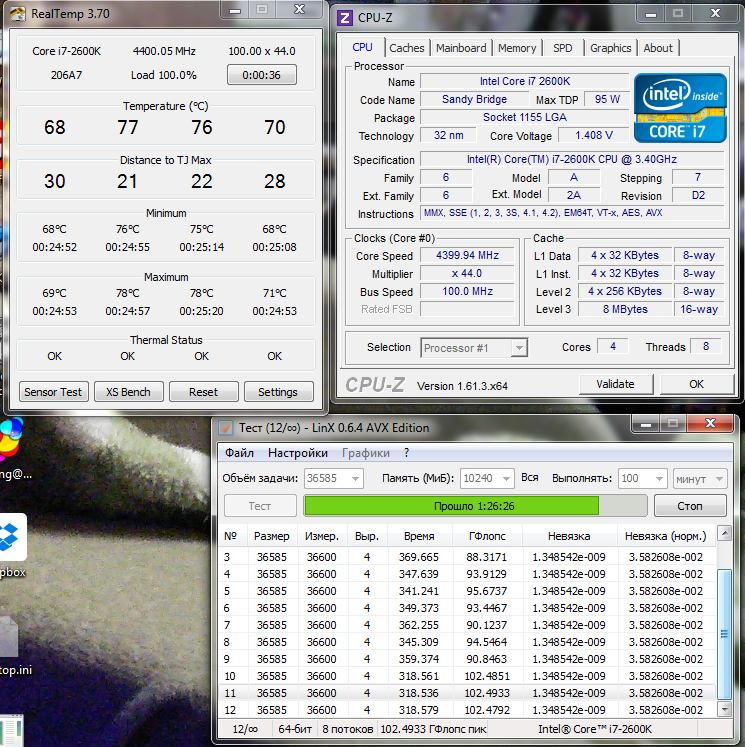Click the Невязка (норм.) column header

(665, 536)
